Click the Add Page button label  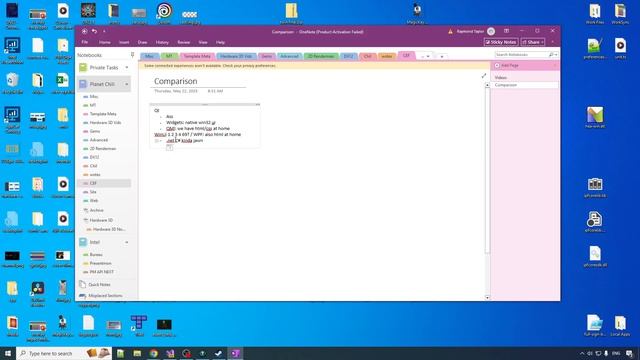[x=510, y=65]
